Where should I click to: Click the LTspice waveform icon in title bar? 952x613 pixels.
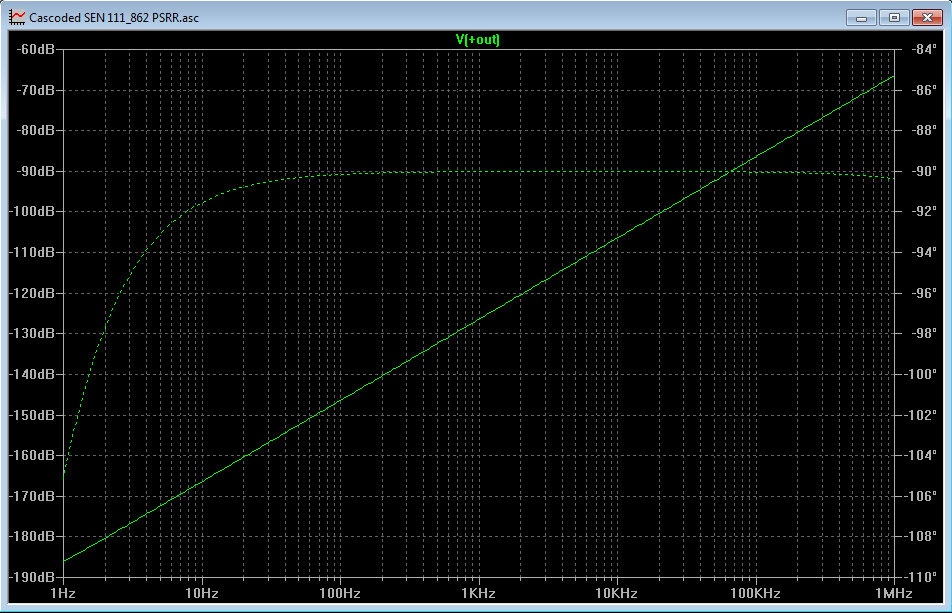[17, 17]
